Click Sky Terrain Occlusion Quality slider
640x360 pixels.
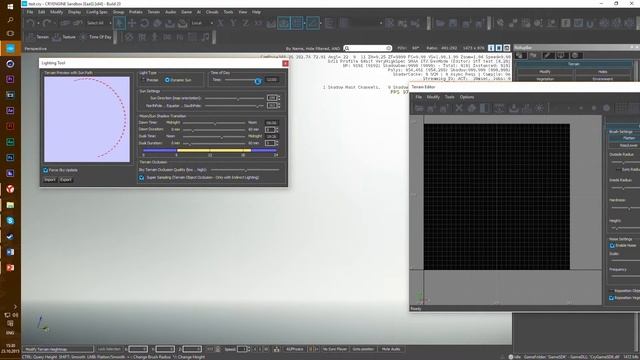click(x=244, y=170)
